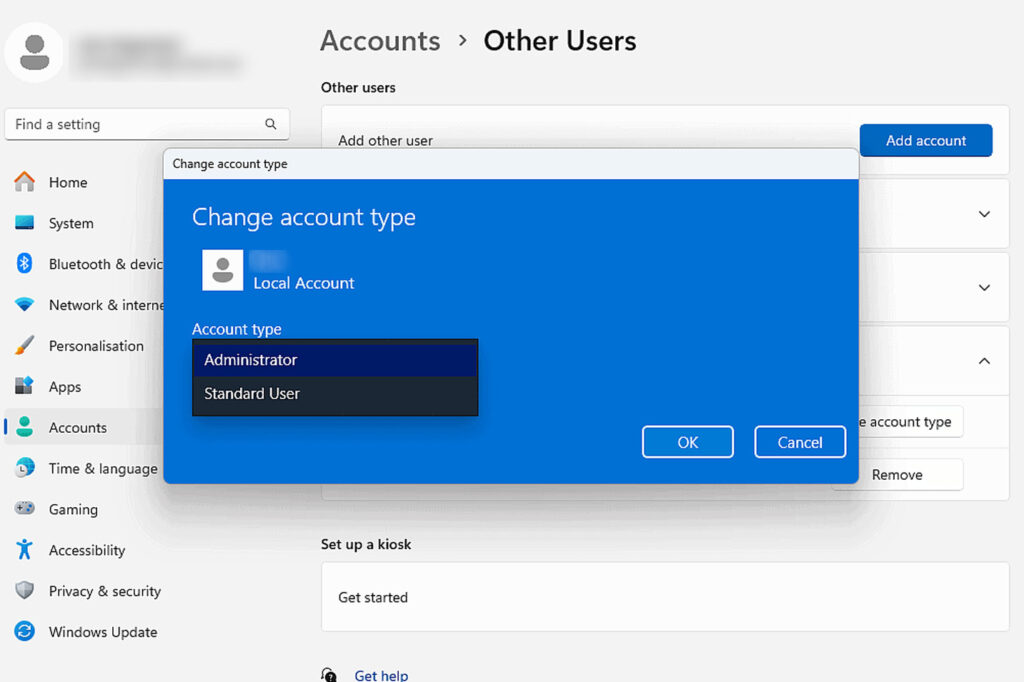Viewport: 1024px width, 682px height.
Task: Click the Account type label
Action: click(236, 329)
